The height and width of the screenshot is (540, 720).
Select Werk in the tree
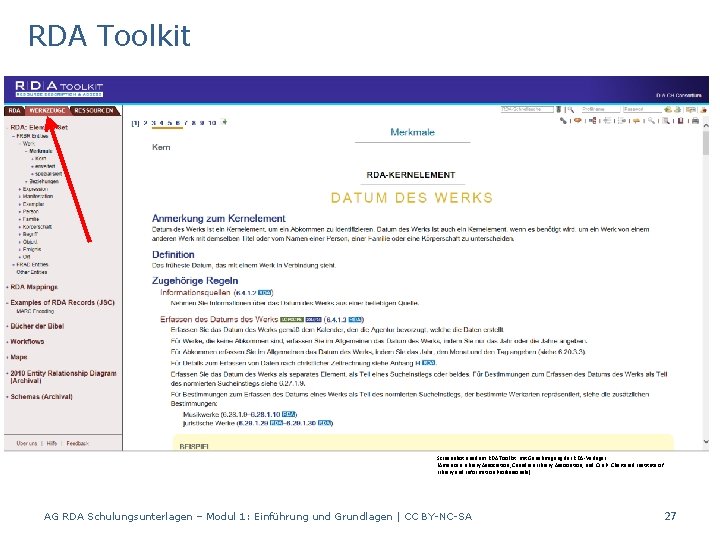(x=28, y=144)
